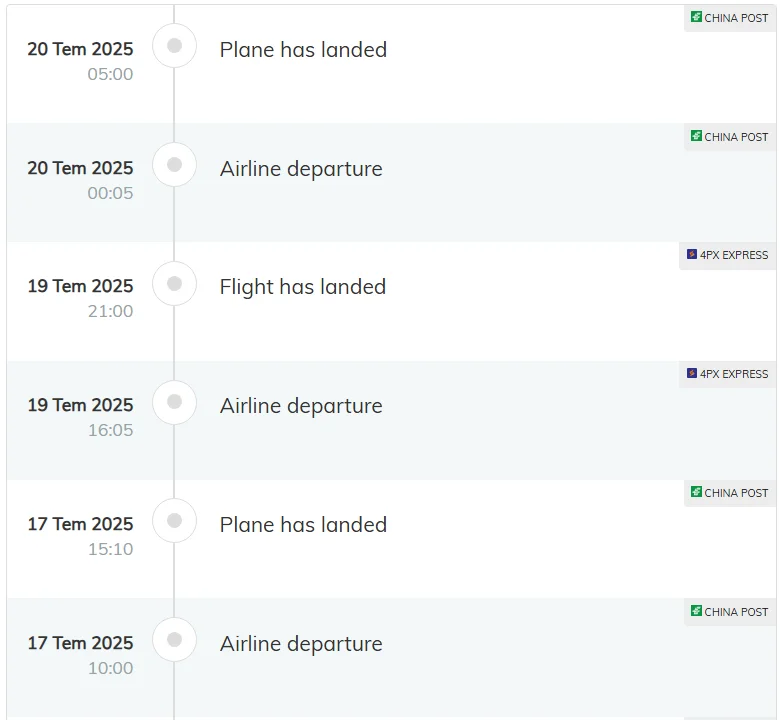Select timeline dot for 17 Tem 10:00 event
The width and height of the screenshot is (782, 720).
(x=175, y=640)
